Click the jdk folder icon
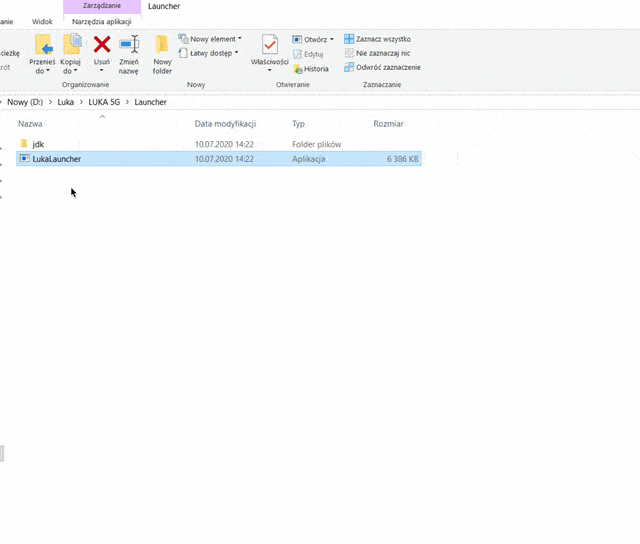 (x=24, y=144)
